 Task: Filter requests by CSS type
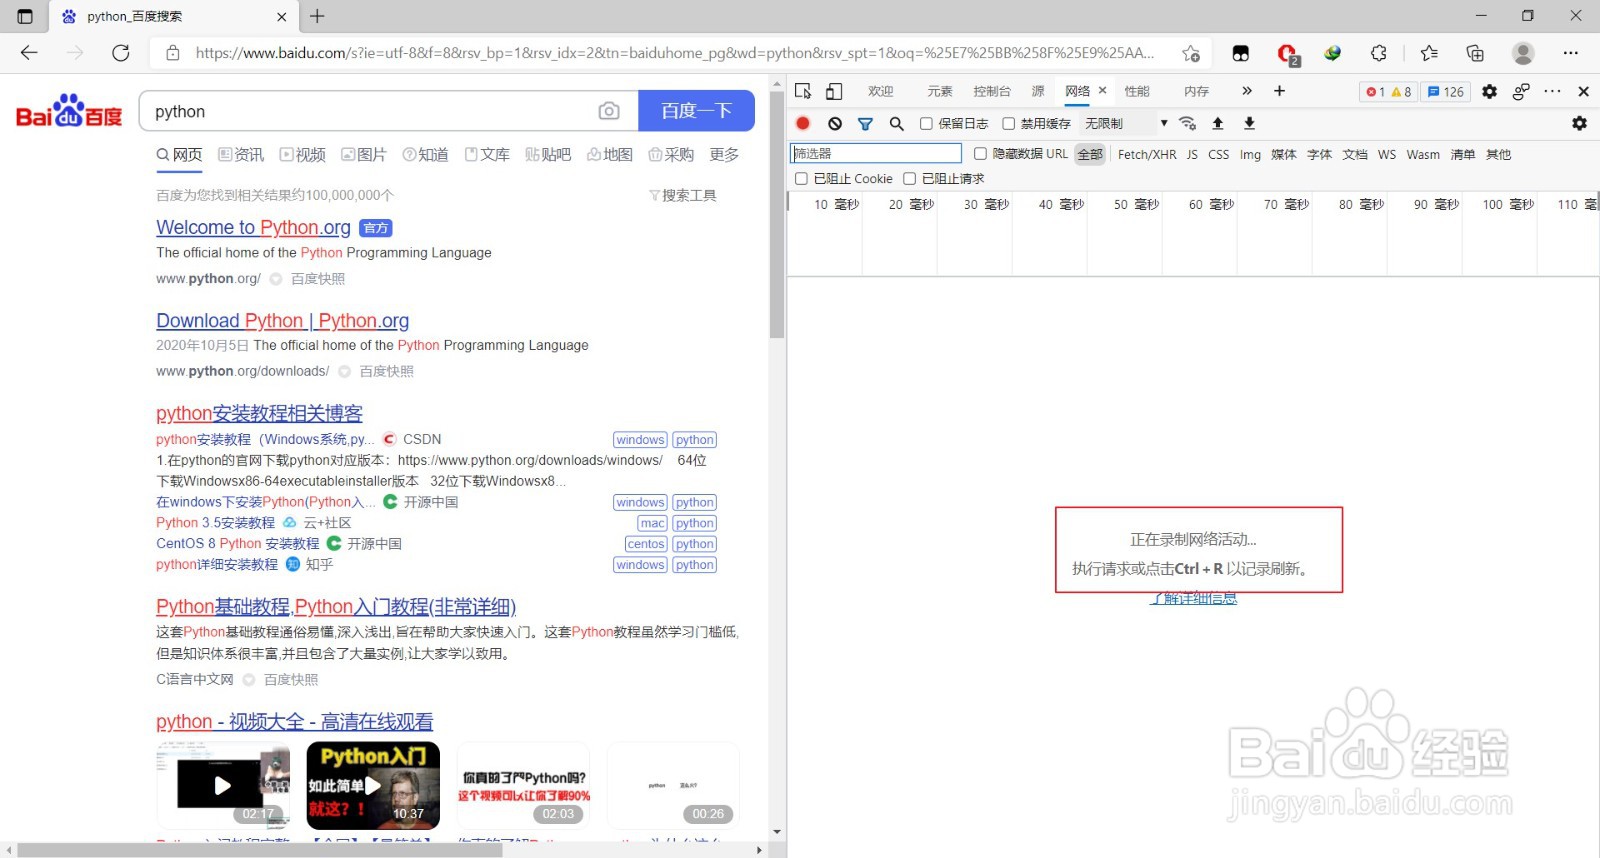coord(1218,155)
